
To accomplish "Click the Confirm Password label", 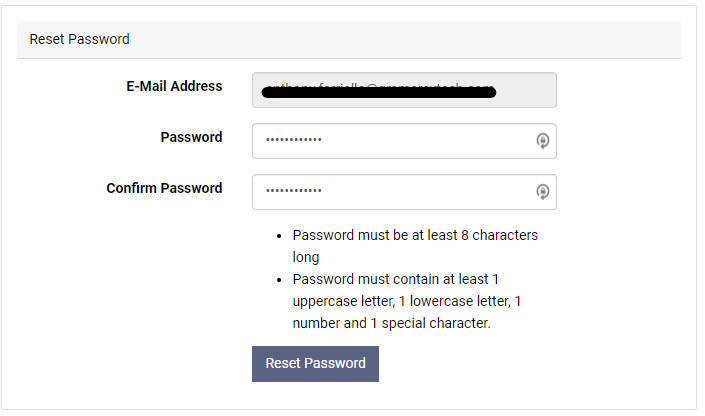I will coord(164,188).
